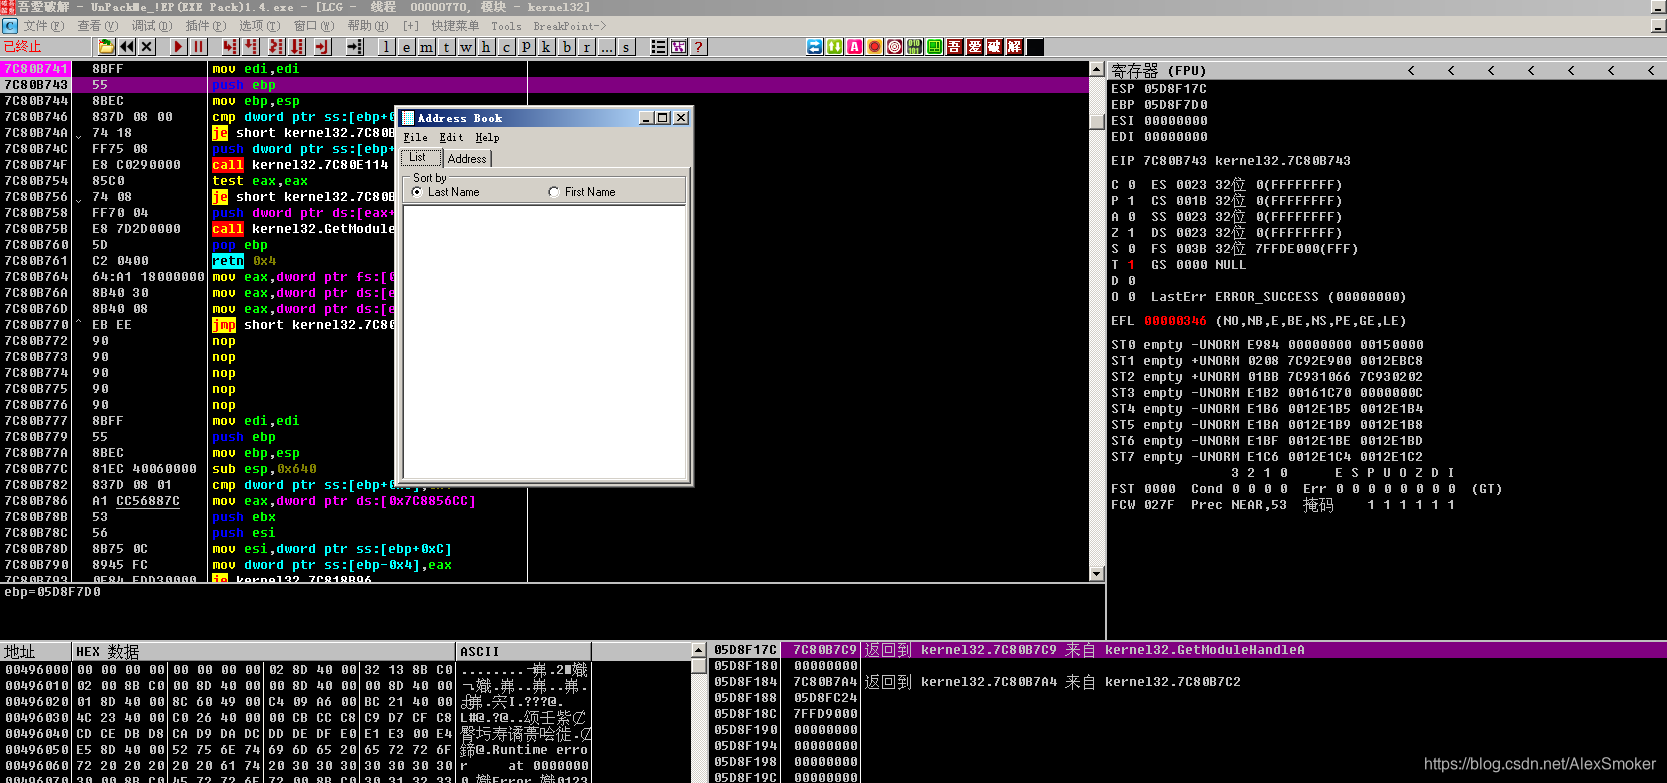Open the Edit menu in Address Book
1667x783 pixels.
point(451,138)
